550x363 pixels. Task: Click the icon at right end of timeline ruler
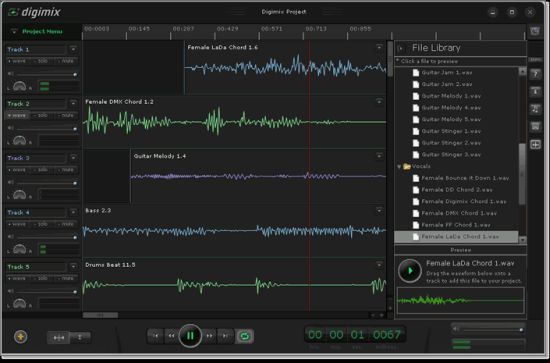[535, 31]
